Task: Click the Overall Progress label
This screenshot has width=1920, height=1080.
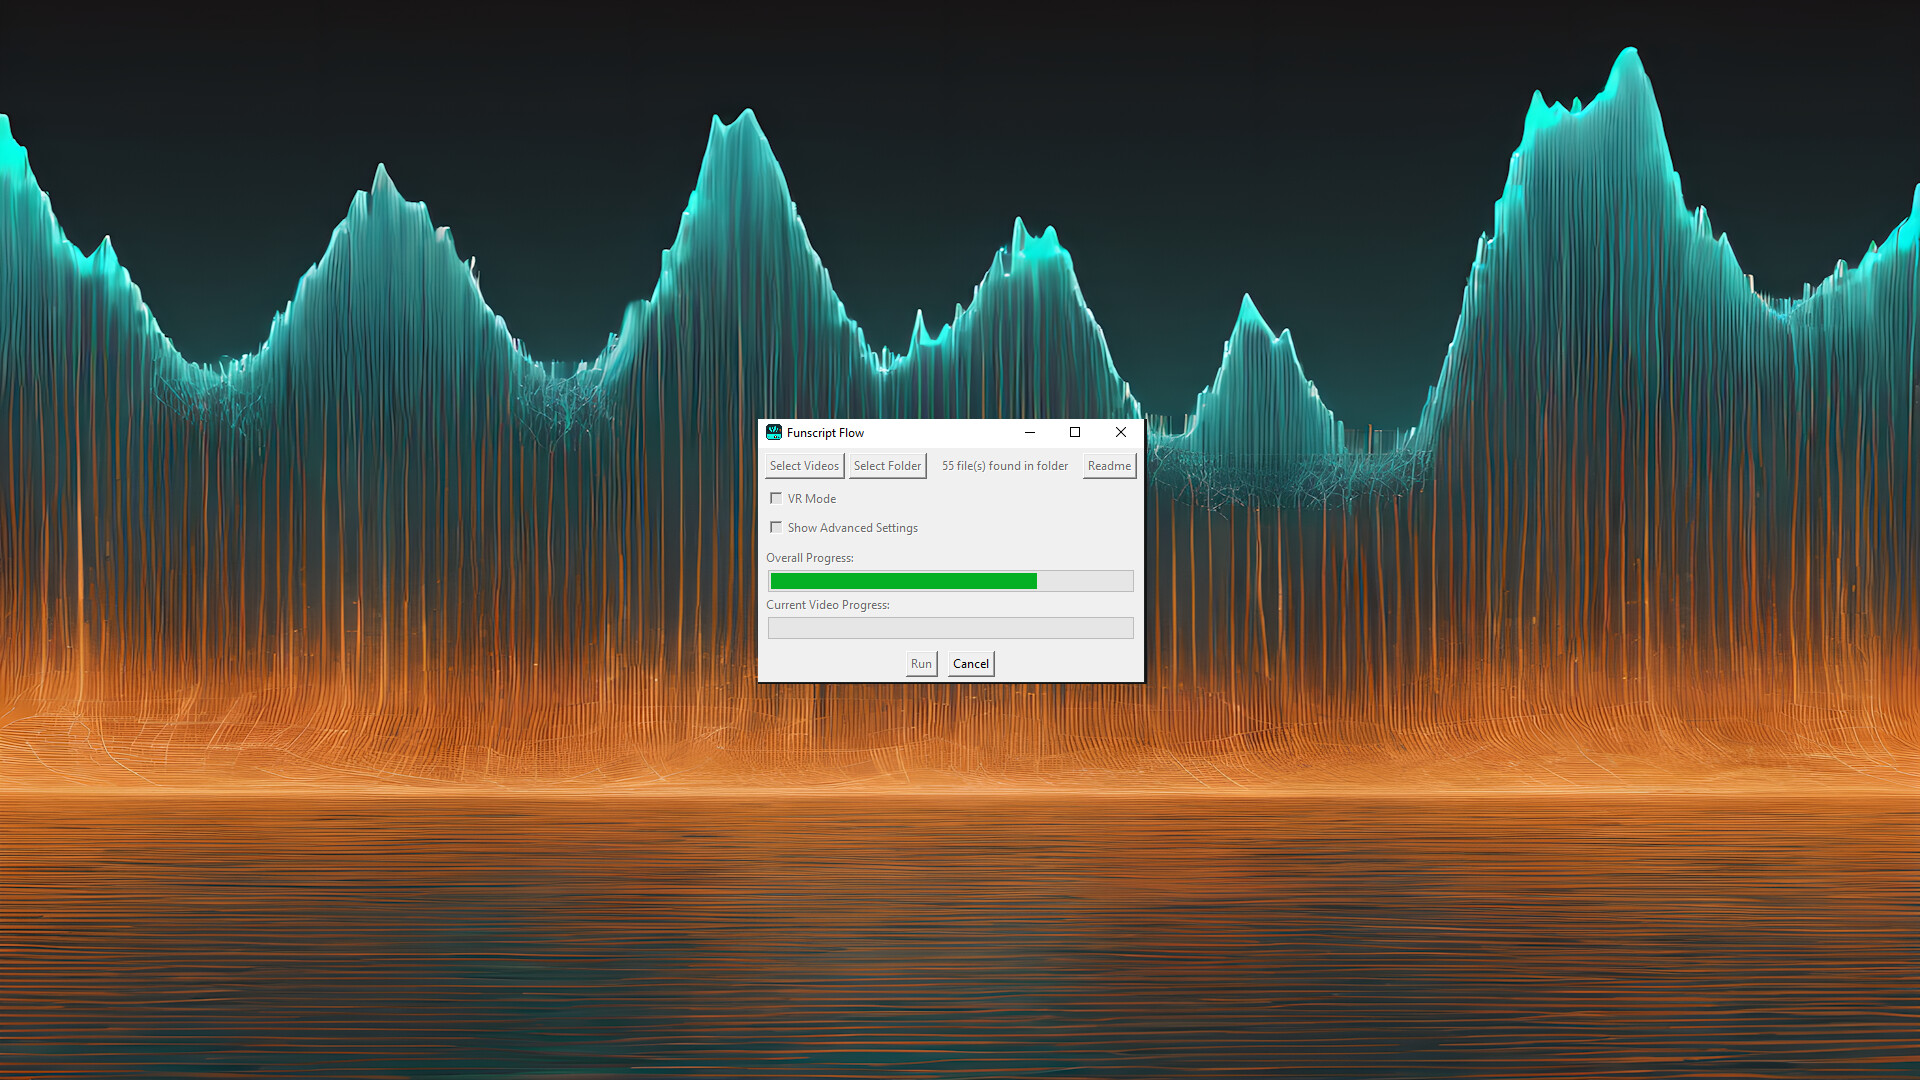Action: 809,557
